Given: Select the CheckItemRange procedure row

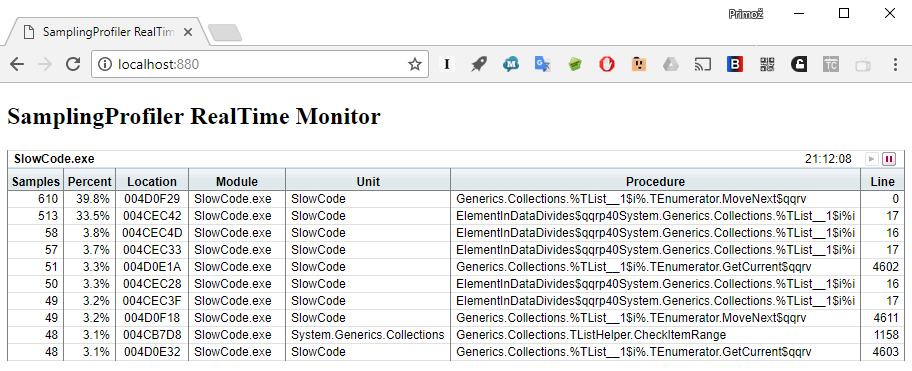Looking at the screenshot, I should click(x=455, y=335).
